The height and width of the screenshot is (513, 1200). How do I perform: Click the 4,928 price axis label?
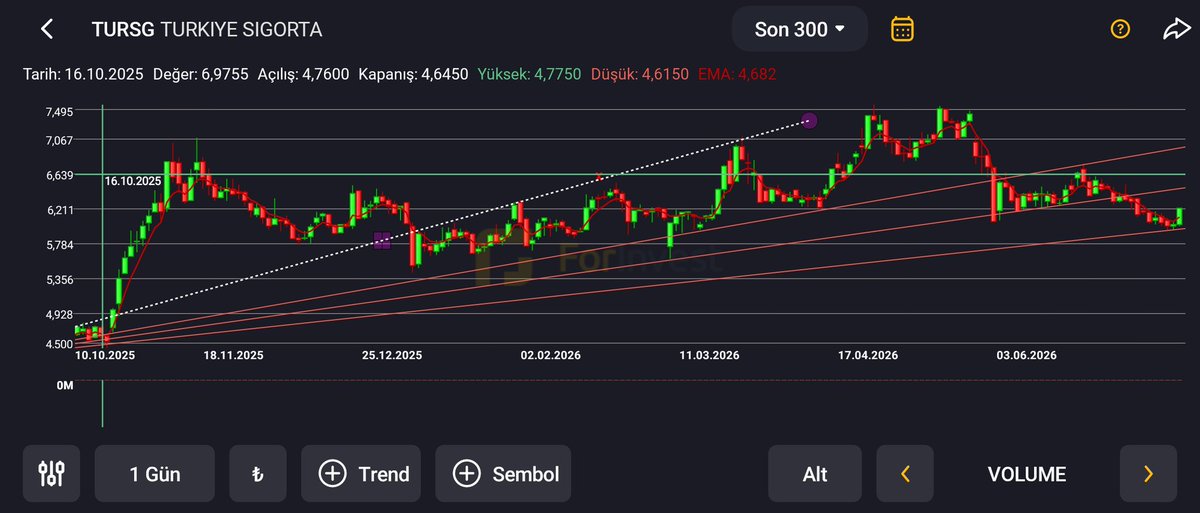coord(60,315)
